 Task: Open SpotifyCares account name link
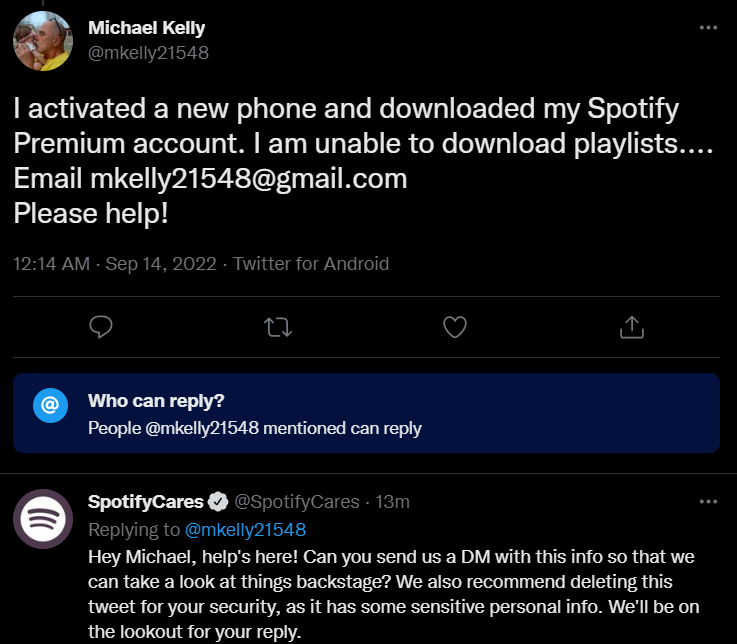146,501
